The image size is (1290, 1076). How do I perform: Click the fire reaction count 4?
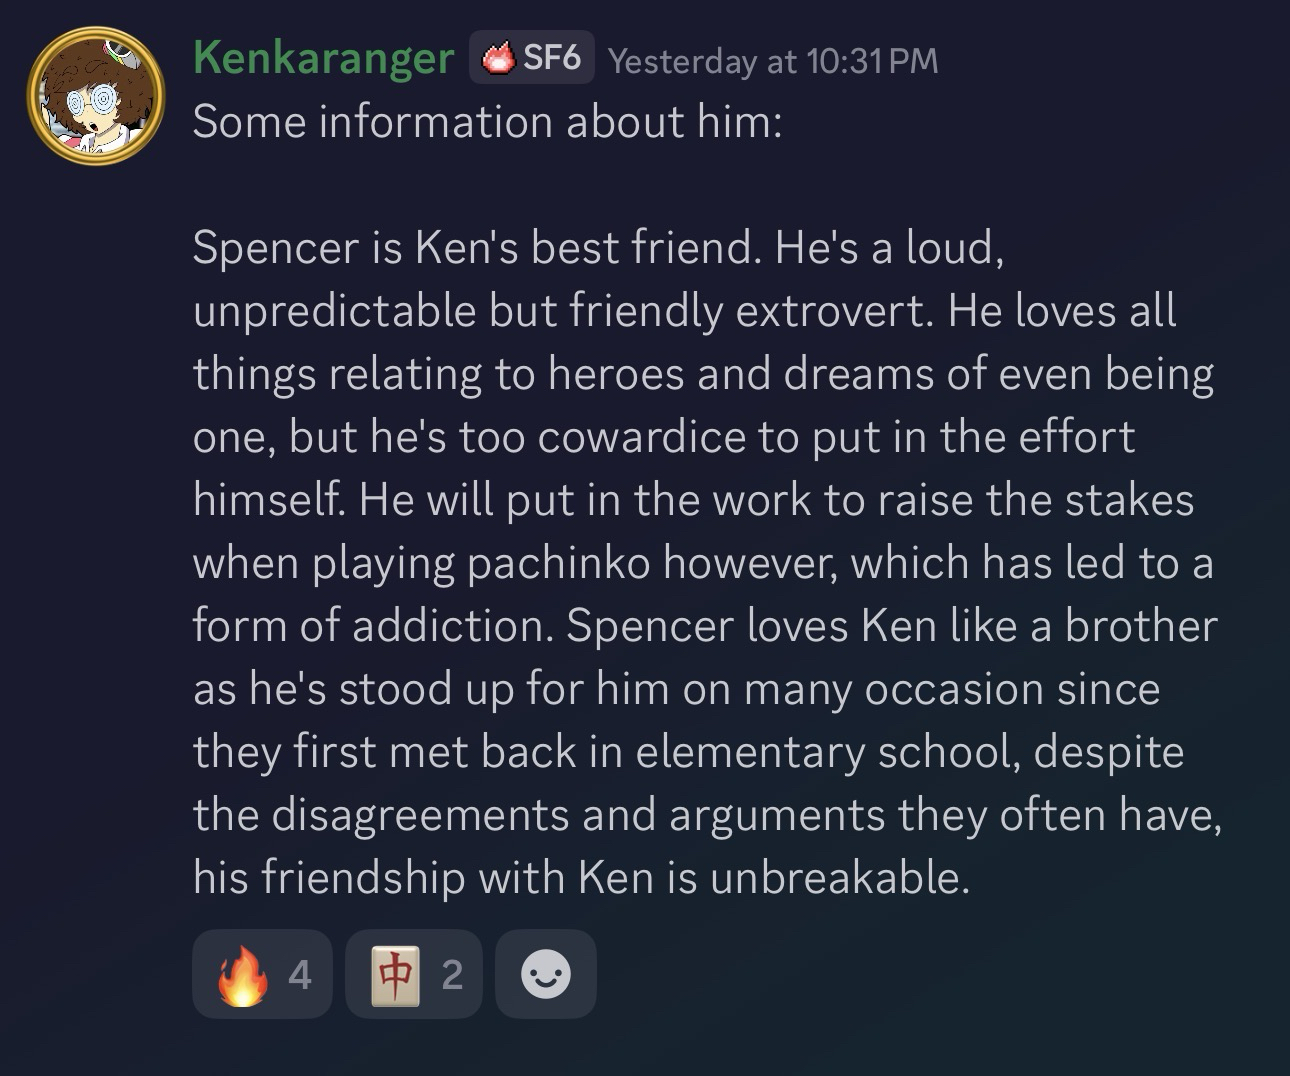(299, 975)
